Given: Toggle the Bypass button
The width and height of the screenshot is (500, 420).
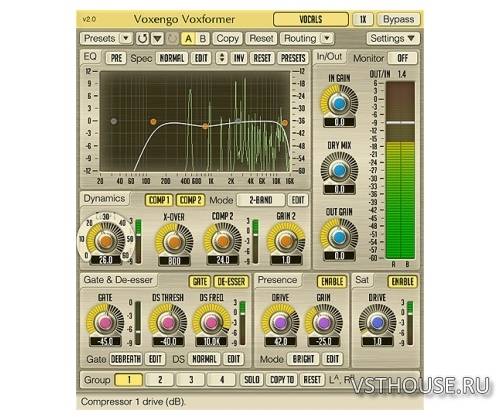Looking at the screenshot, I should click(x=399, y=19).
